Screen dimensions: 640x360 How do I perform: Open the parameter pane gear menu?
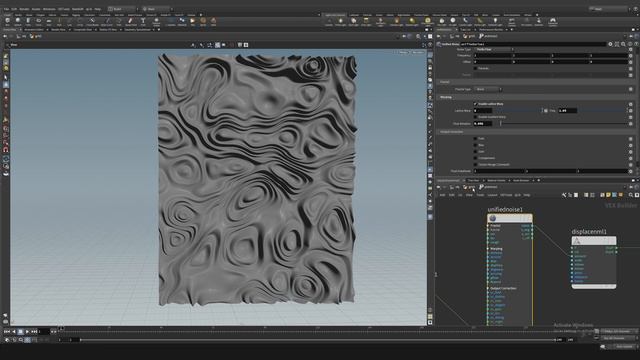(610, 44)
